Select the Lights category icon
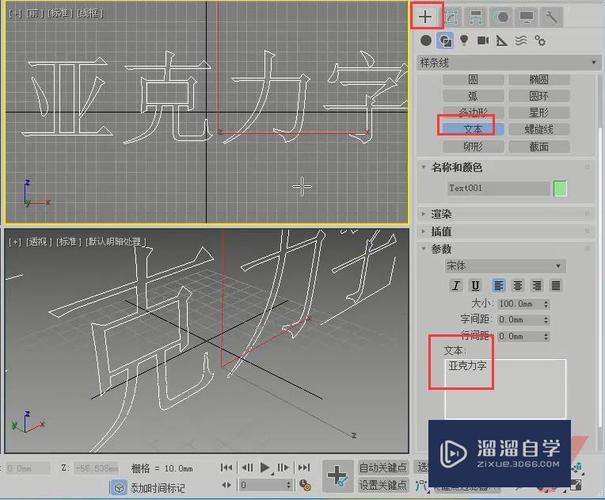Image resolution: width=605 pixels, height=500 pixels. (464, 40)
